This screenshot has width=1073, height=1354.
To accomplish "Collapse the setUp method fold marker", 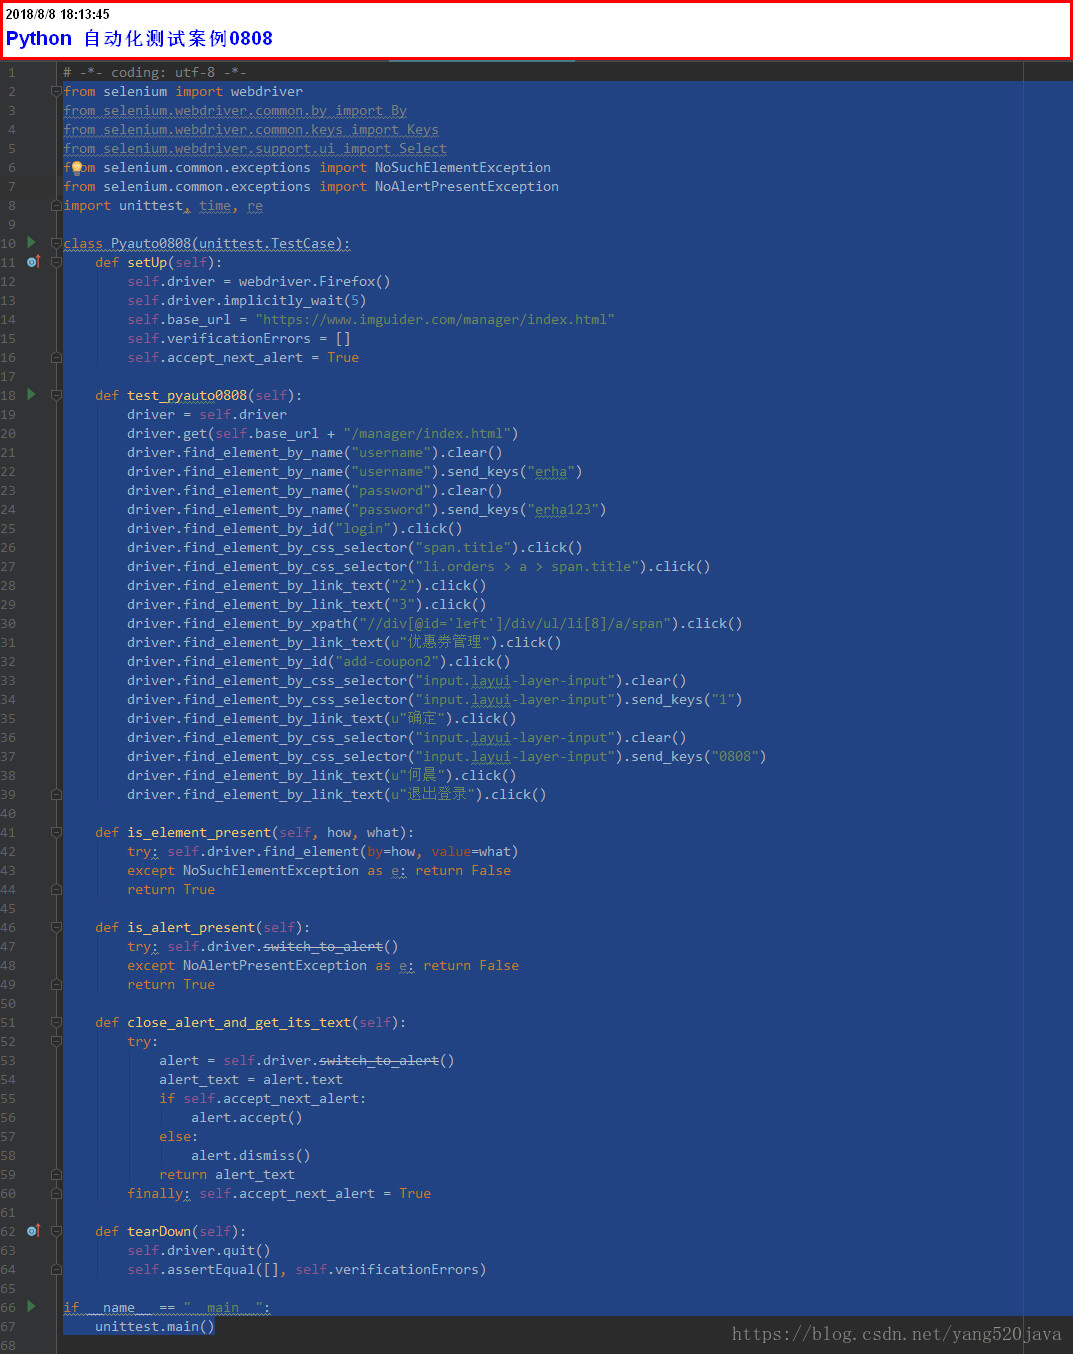I will click(x=56, y=262).
